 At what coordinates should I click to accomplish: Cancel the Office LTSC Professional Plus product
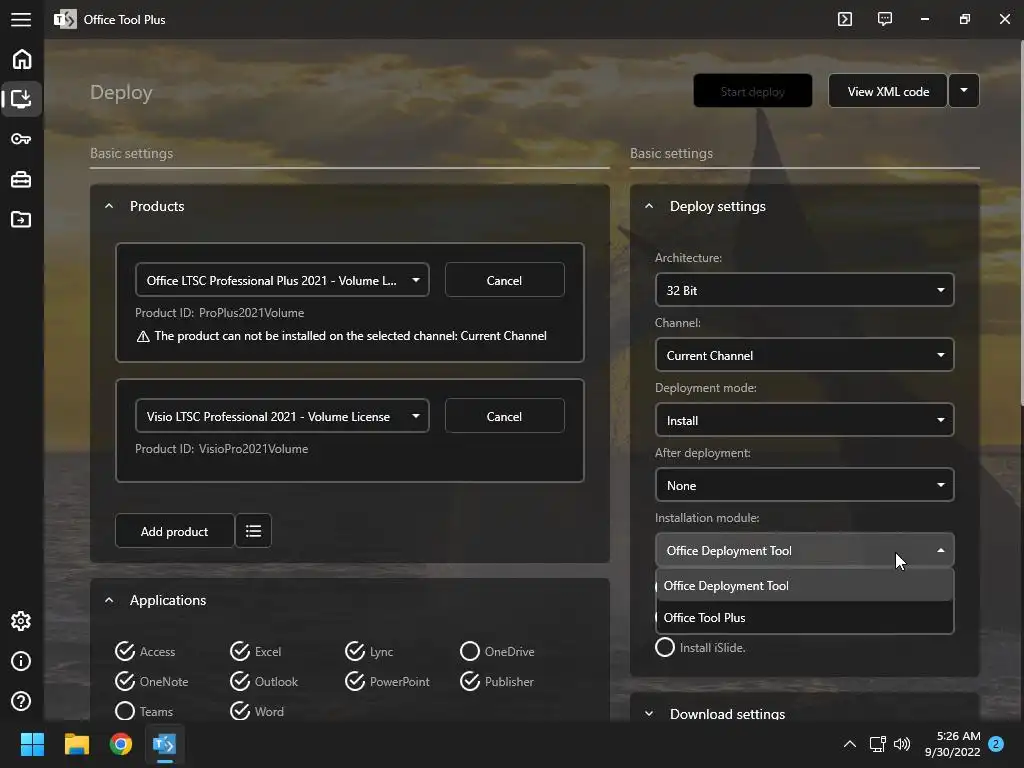[504, 280]
